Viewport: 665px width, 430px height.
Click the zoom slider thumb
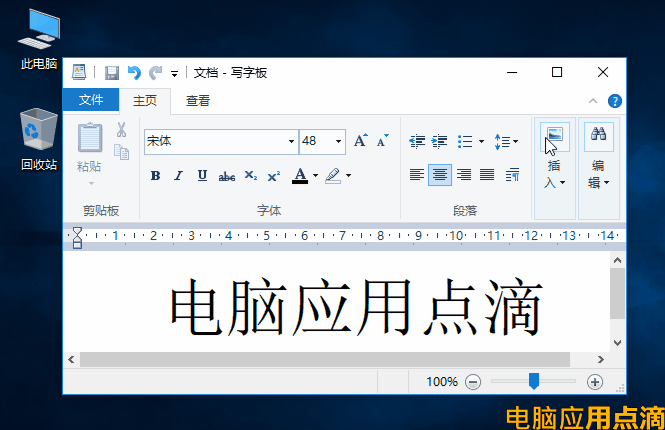(x=534, y=381)
